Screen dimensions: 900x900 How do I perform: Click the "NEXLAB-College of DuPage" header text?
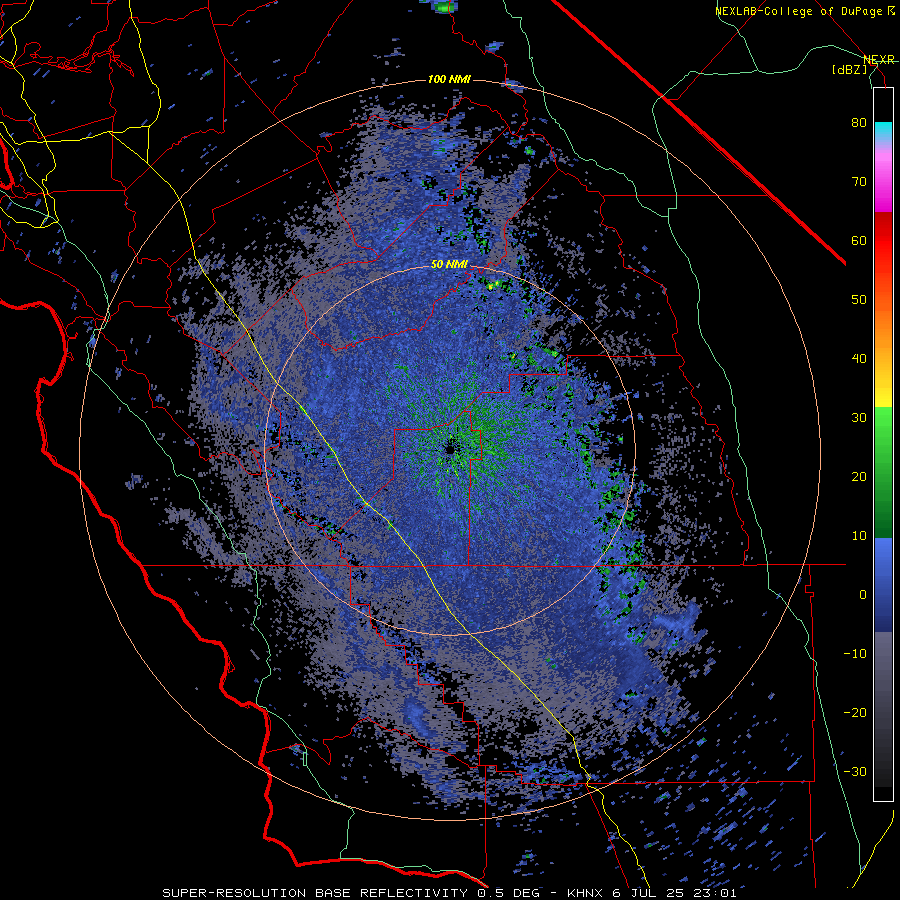pyautogui.click(x=798, y=11)
